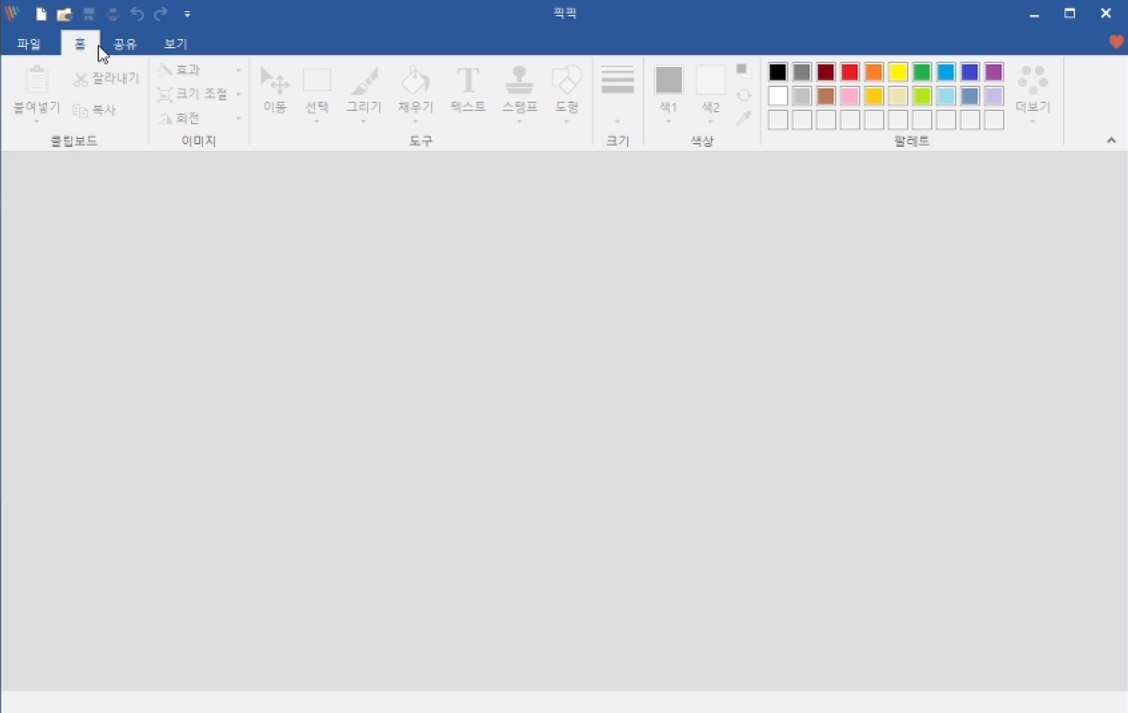The width and height of the screenshot is (1128, 713).
Task: Switch to the 보기 tab
Action: tap(176, 44)
